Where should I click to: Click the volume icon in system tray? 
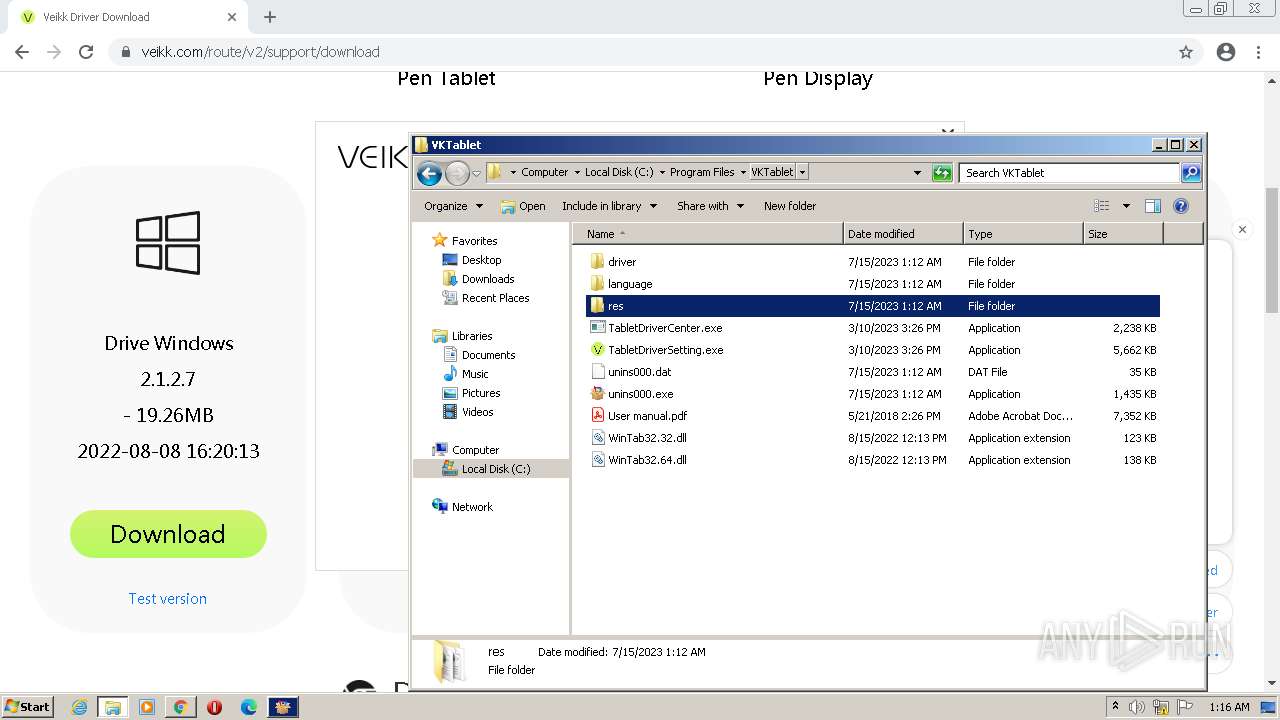coord(1137,707)
